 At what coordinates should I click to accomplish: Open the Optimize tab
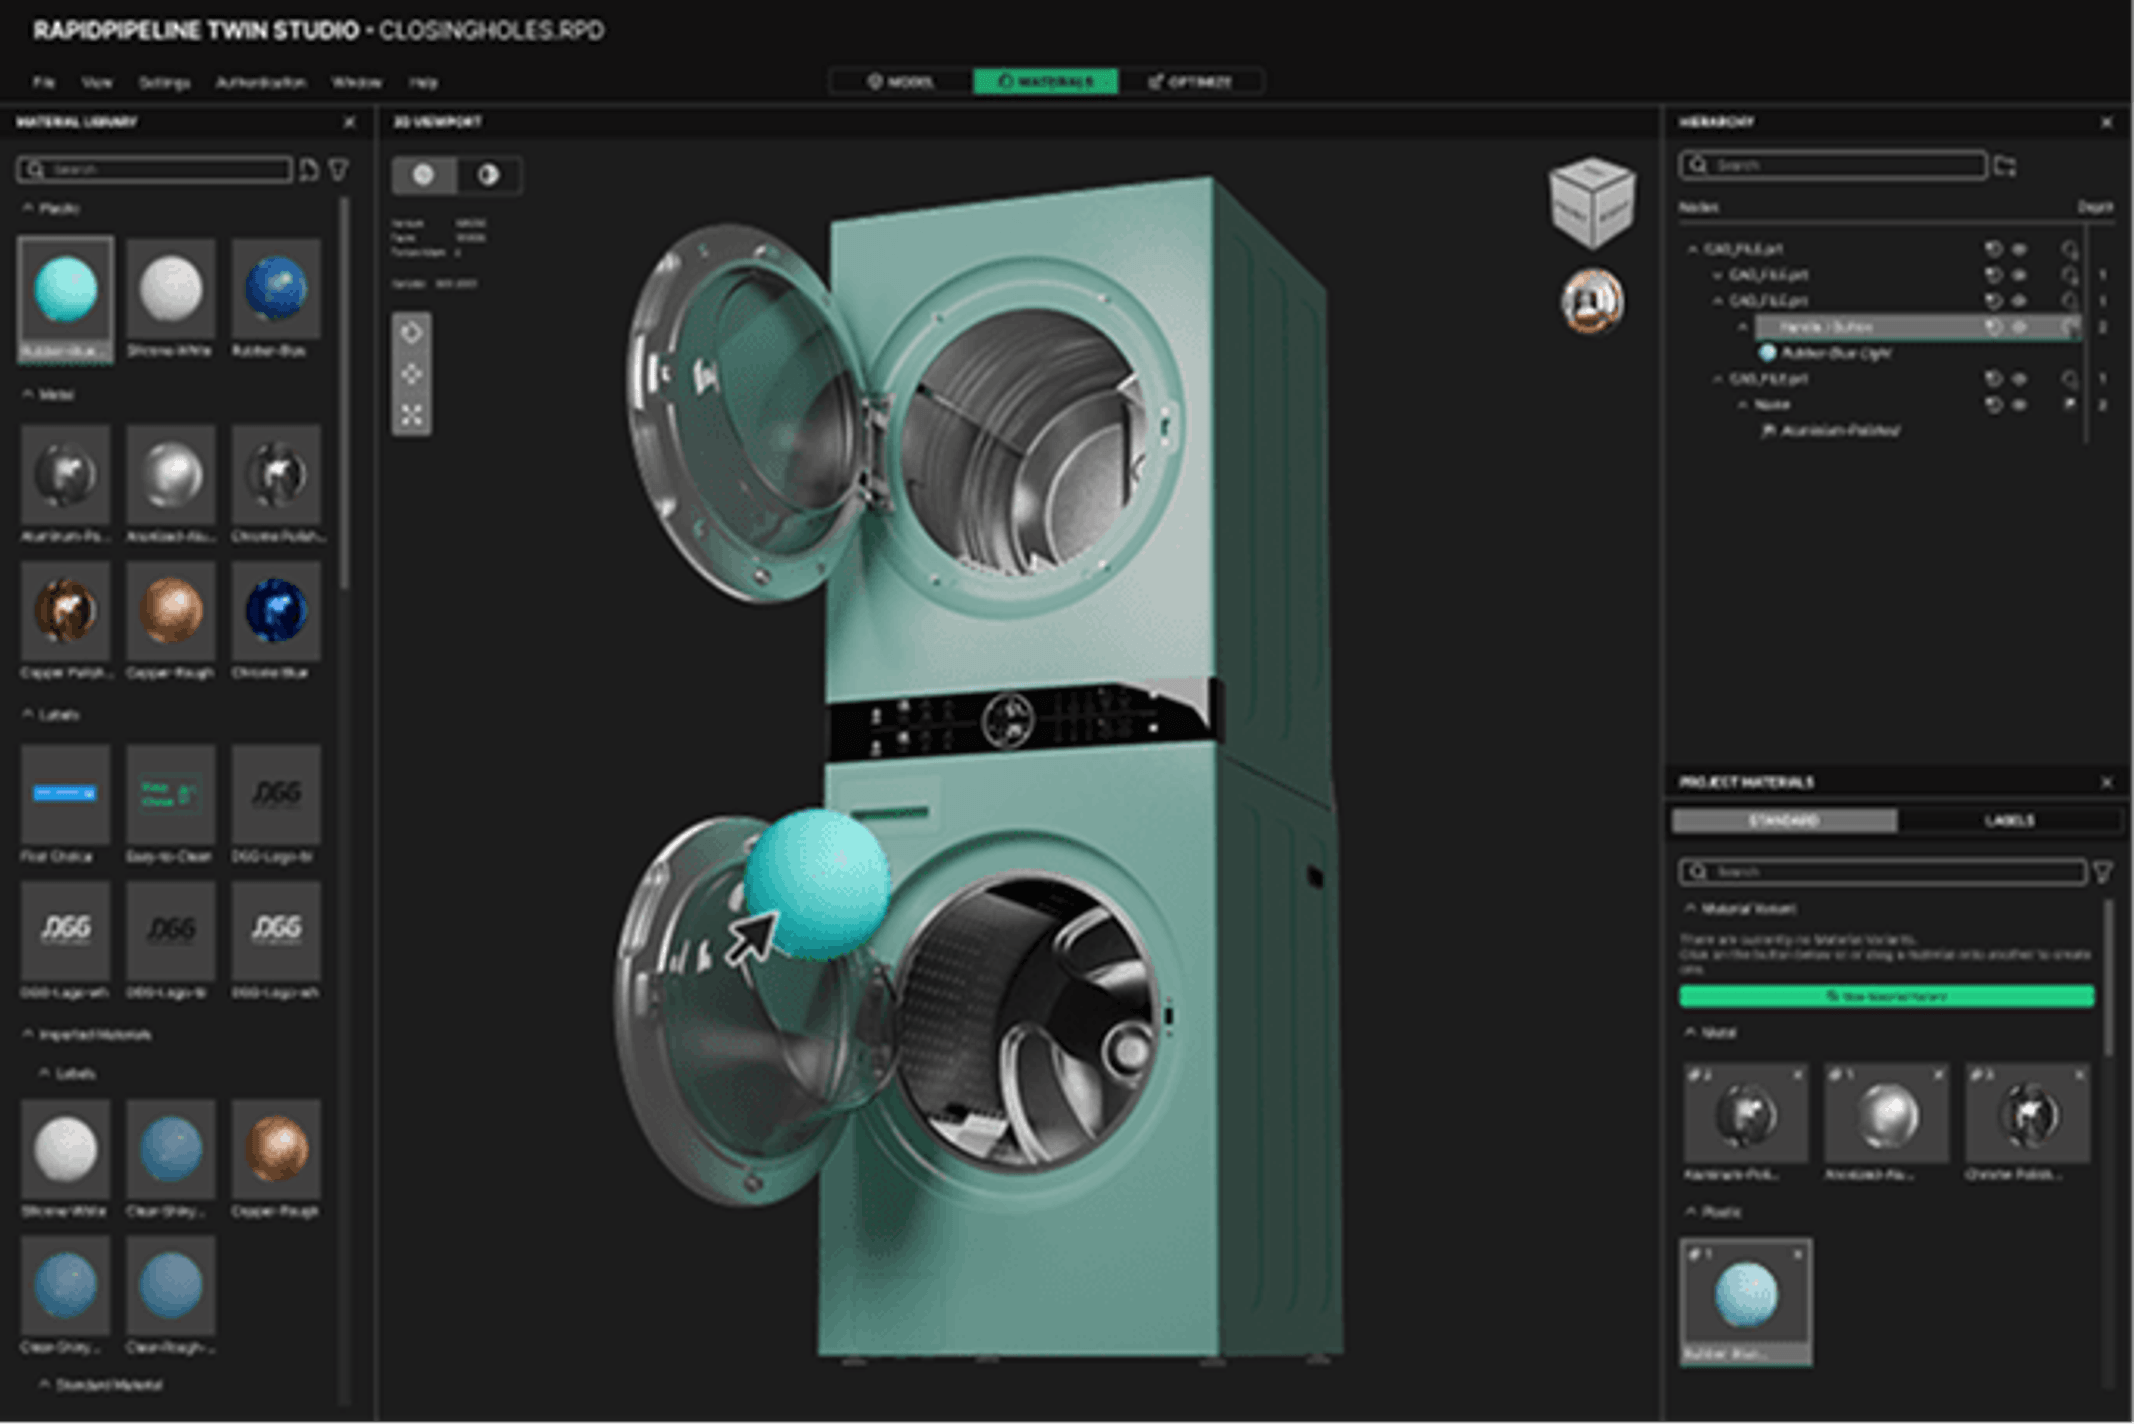1191,81
